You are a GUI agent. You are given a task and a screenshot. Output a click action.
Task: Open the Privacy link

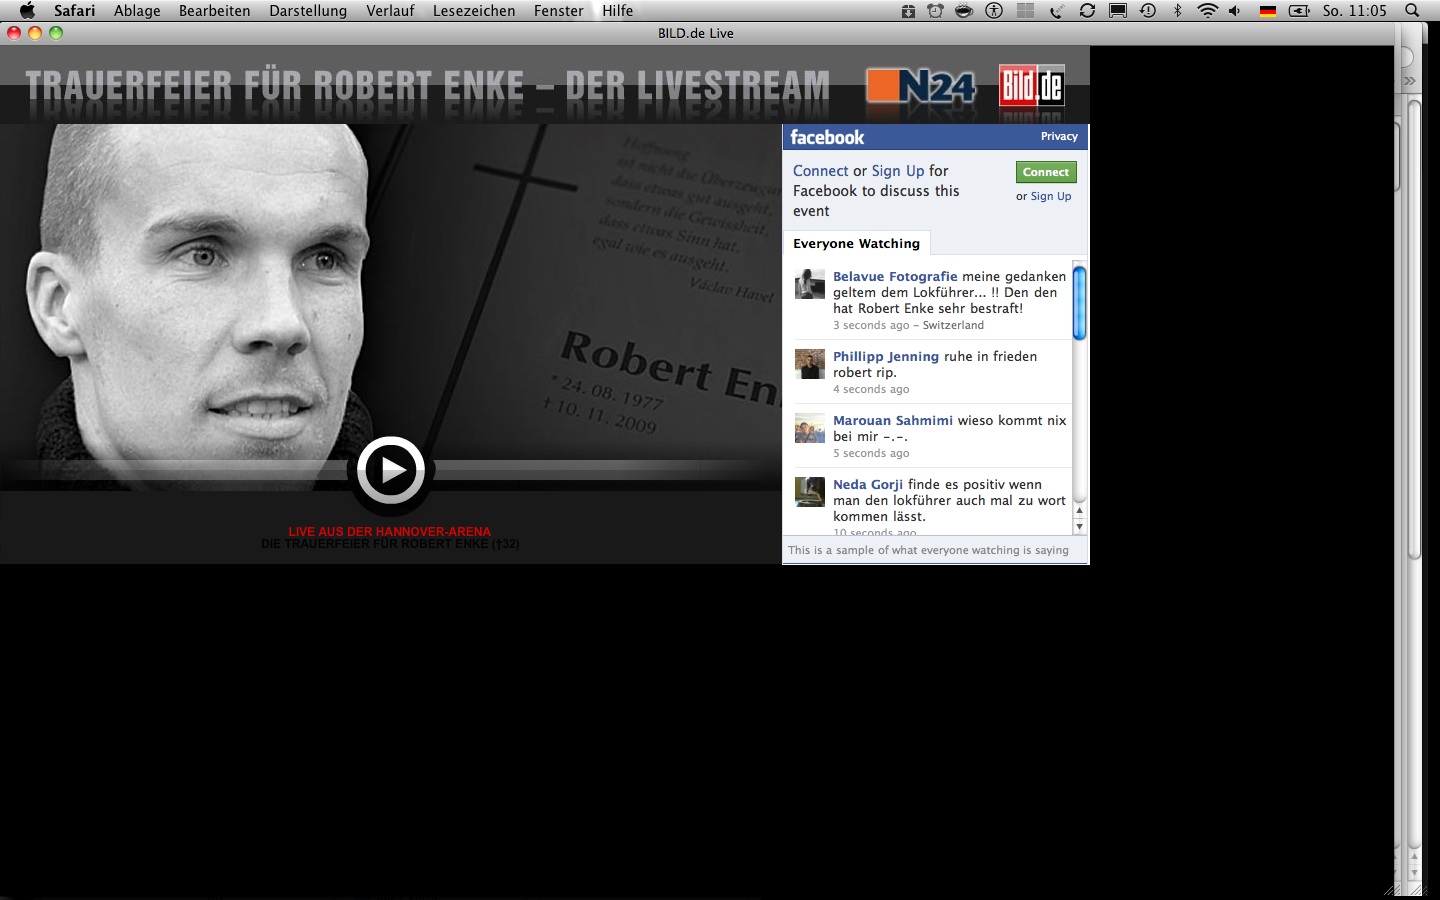(x=1059, y=137)
